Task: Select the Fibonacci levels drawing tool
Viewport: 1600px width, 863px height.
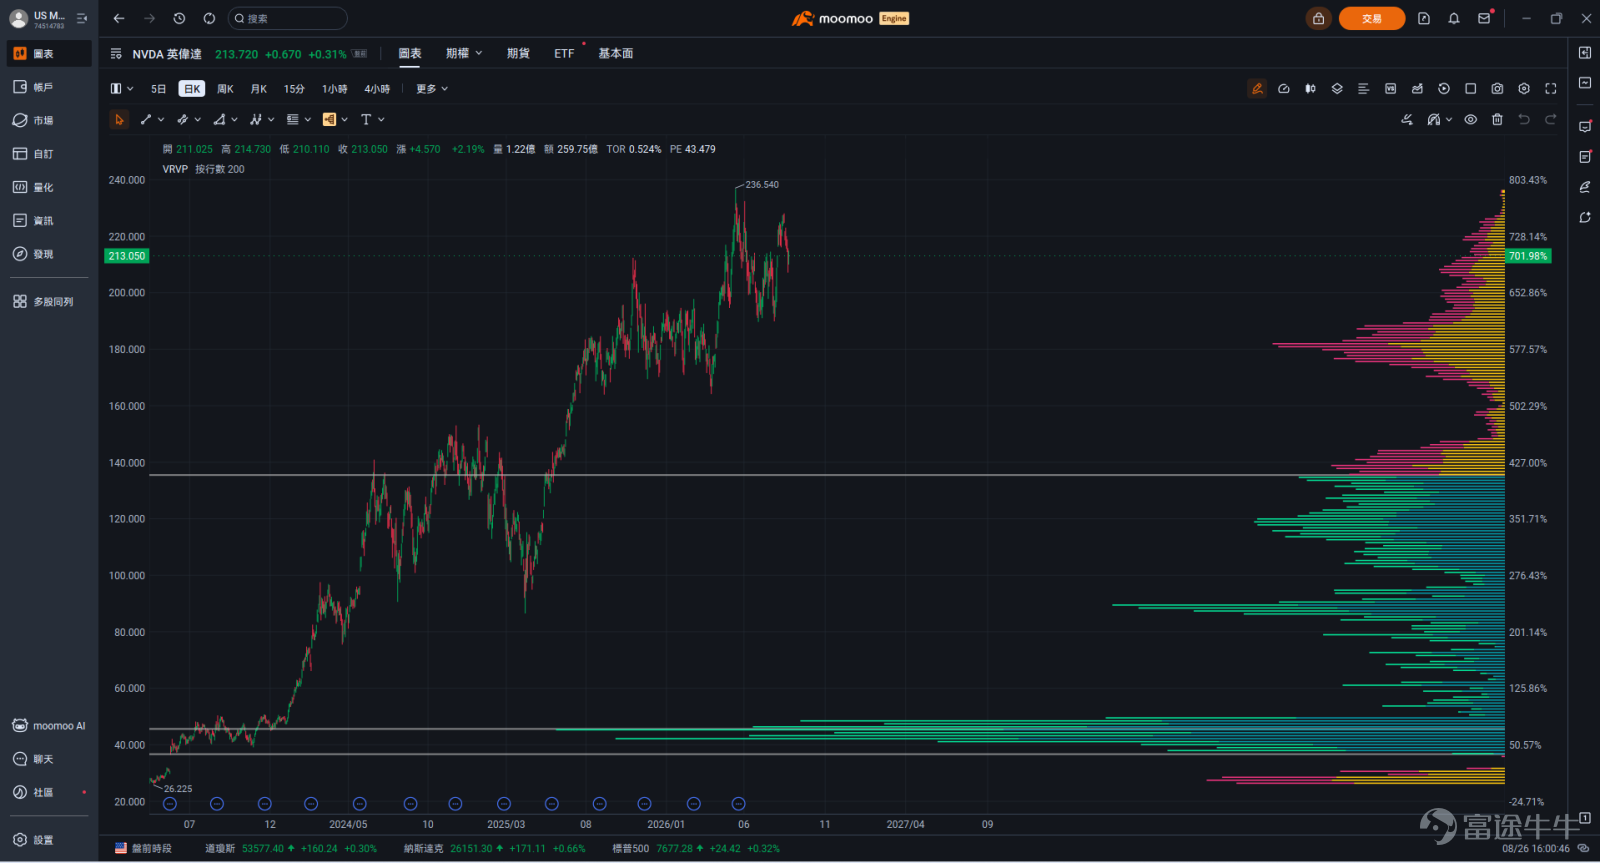Action: point(293,119)
